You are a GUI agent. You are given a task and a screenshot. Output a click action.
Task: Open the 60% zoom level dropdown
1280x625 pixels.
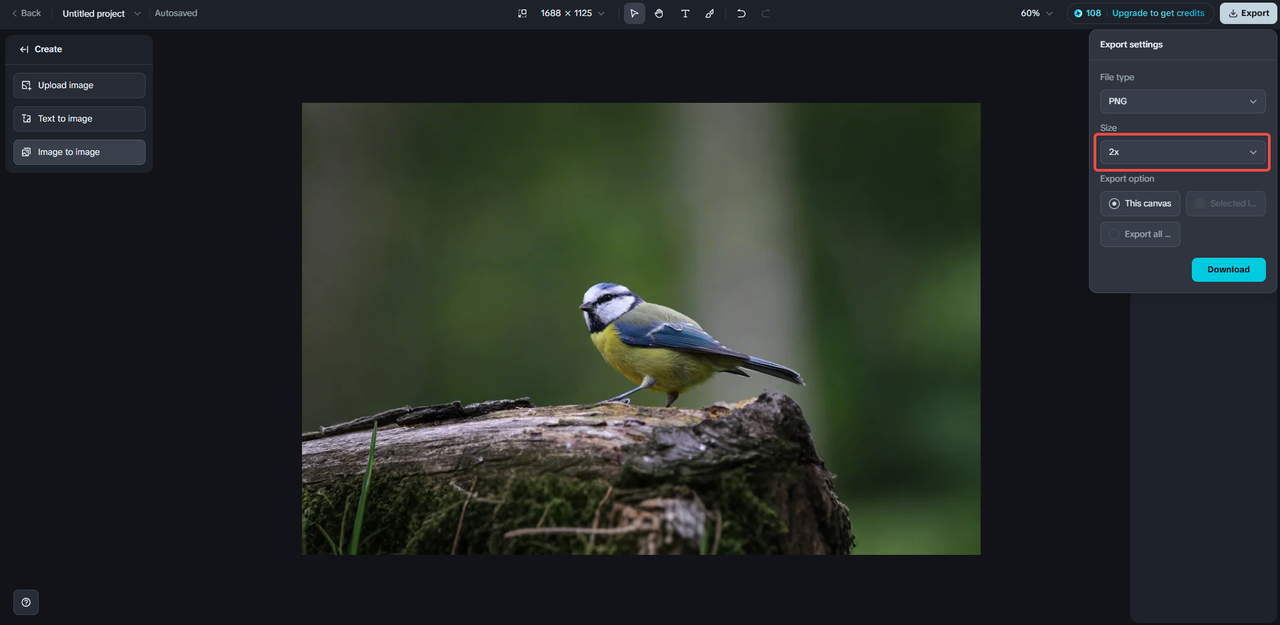tap(1037, 13)
